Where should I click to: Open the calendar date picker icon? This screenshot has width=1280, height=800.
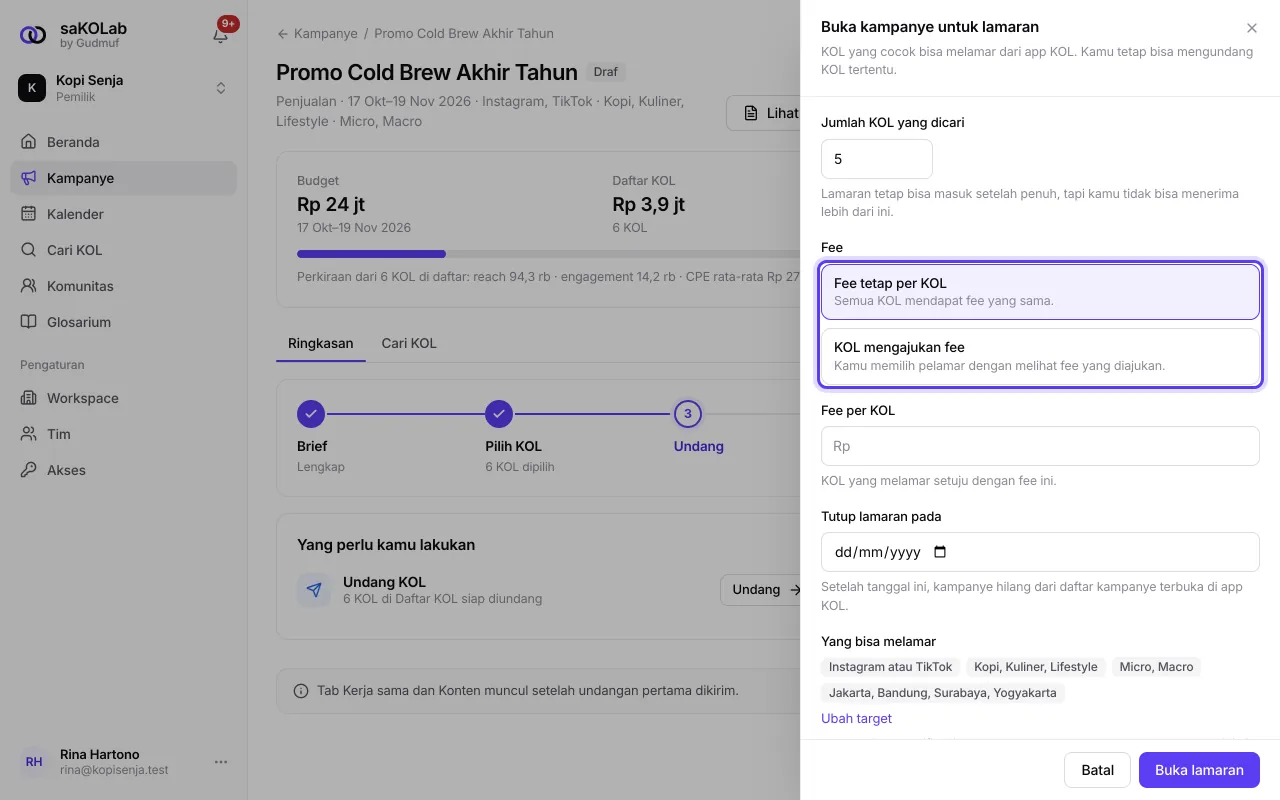coord(939,552)
